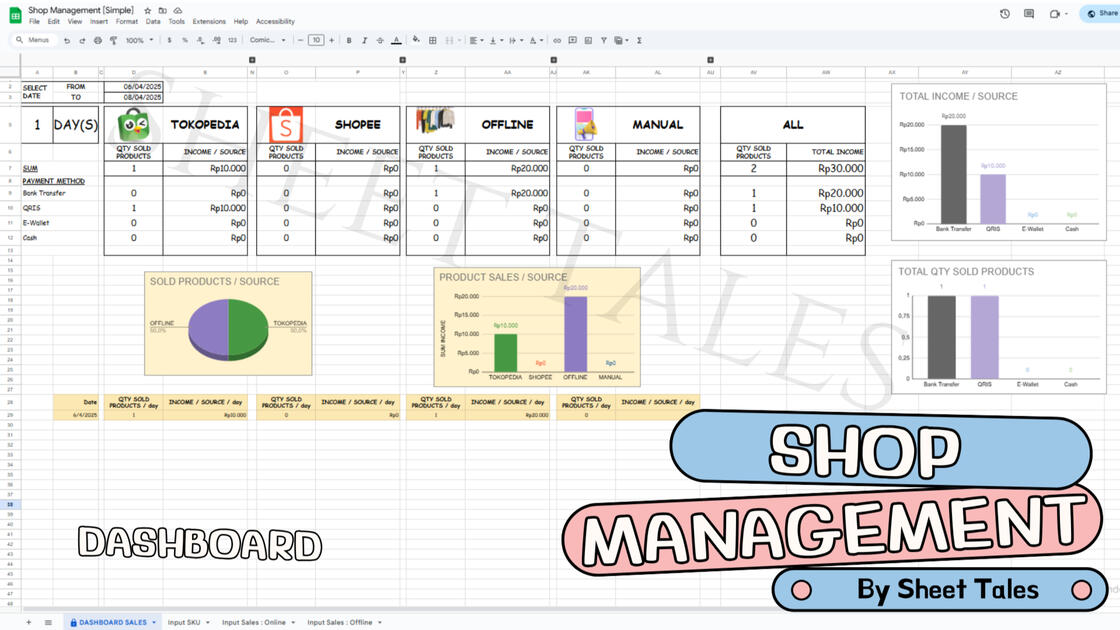This screenshot has width=1120, height=630.
Task: Open the View menu
Action: (74, 21)
